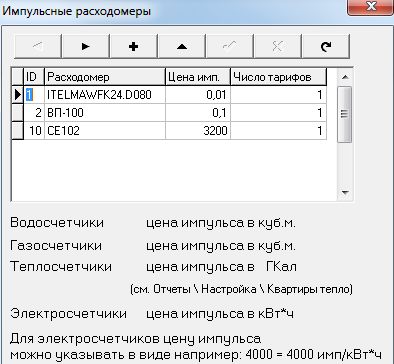Click the row indicator of ВП-100 row

17,113
